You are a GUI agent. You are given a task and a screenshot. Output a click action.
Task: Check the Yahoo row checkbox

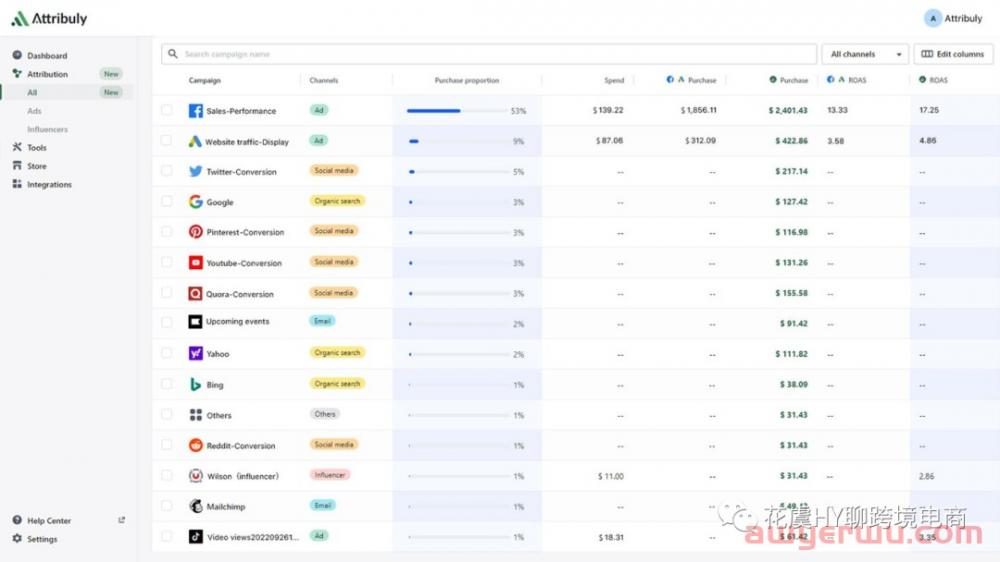(x=166, y=353)
